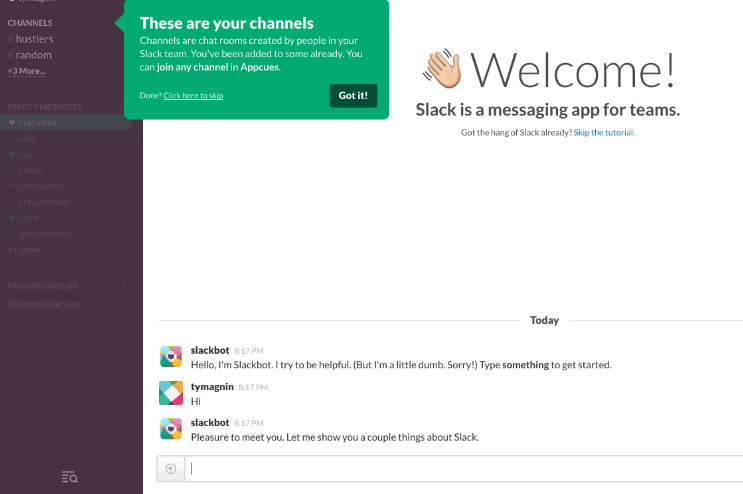Click tymagnin's avatar image
The width and height of the screenshot is (743, 494).
point(171,393)
